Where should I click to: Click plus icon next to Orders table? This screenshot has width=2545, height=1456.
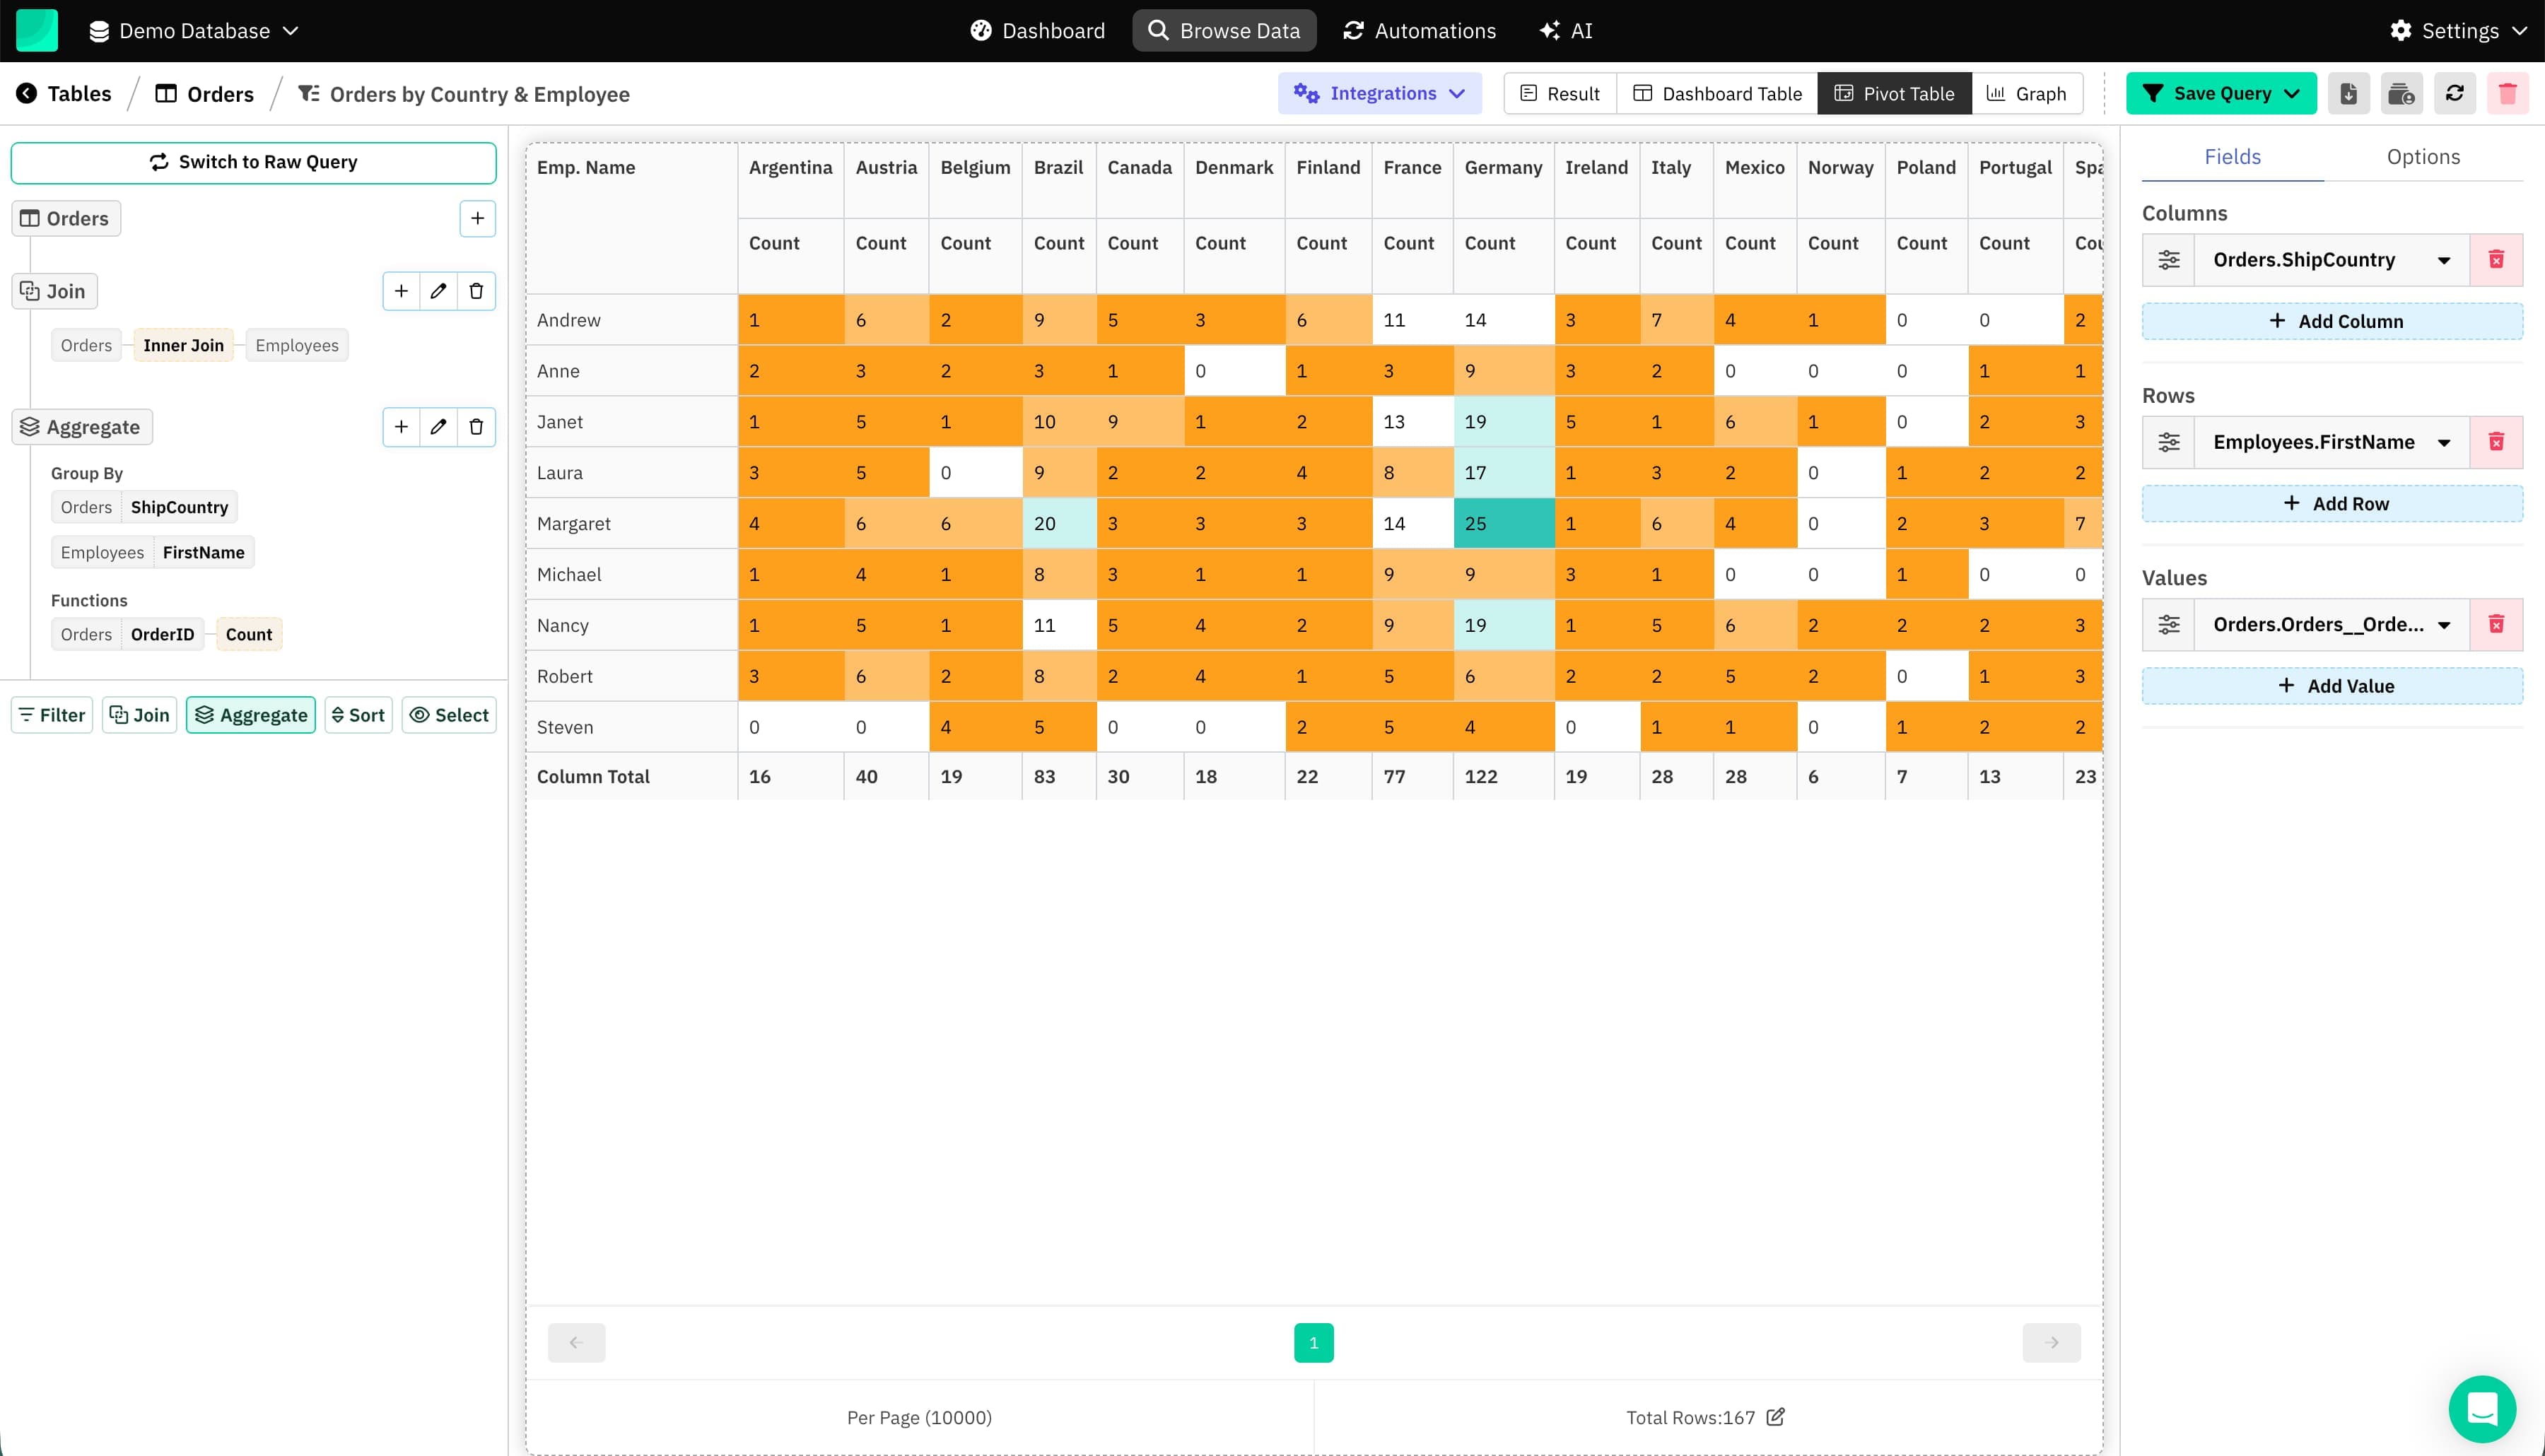[x=477, y=218]
